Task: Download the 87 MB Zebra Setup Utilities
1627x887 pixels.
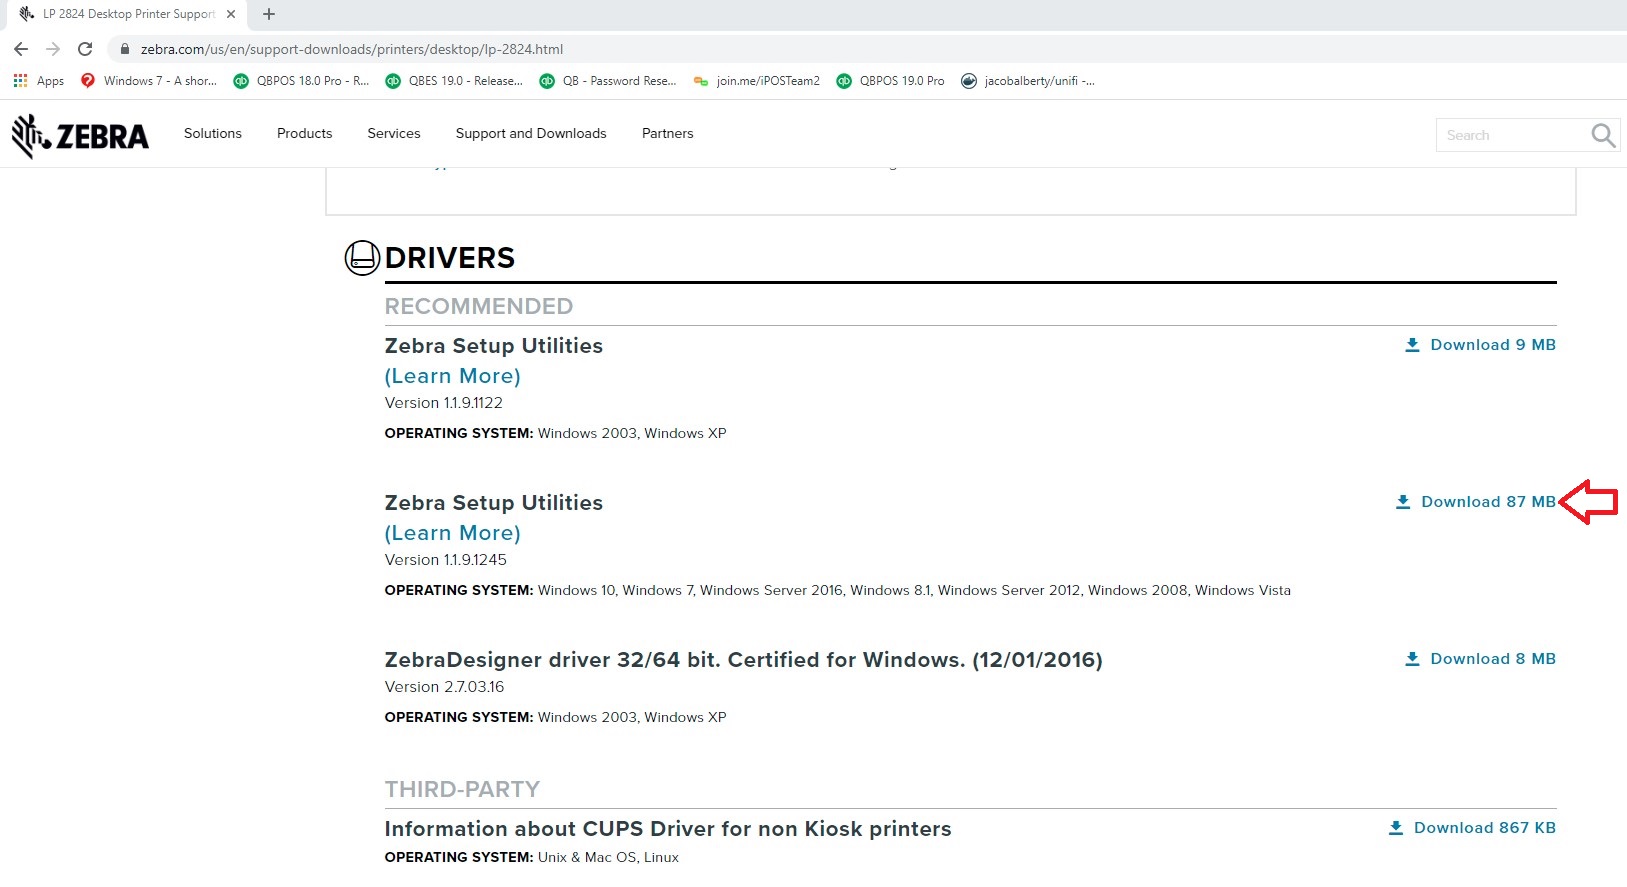Action: [1475, 502]
